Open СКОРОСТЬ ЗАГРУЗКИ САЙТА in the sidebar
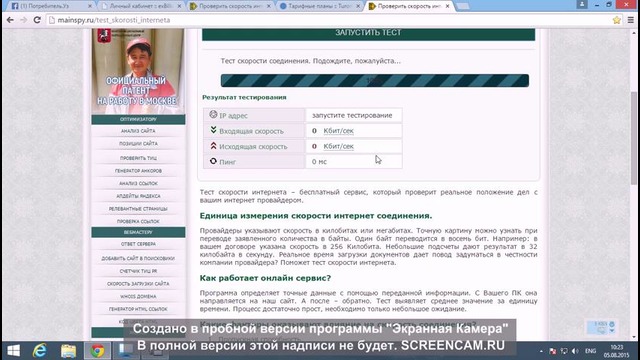 [x=138, y=284]
